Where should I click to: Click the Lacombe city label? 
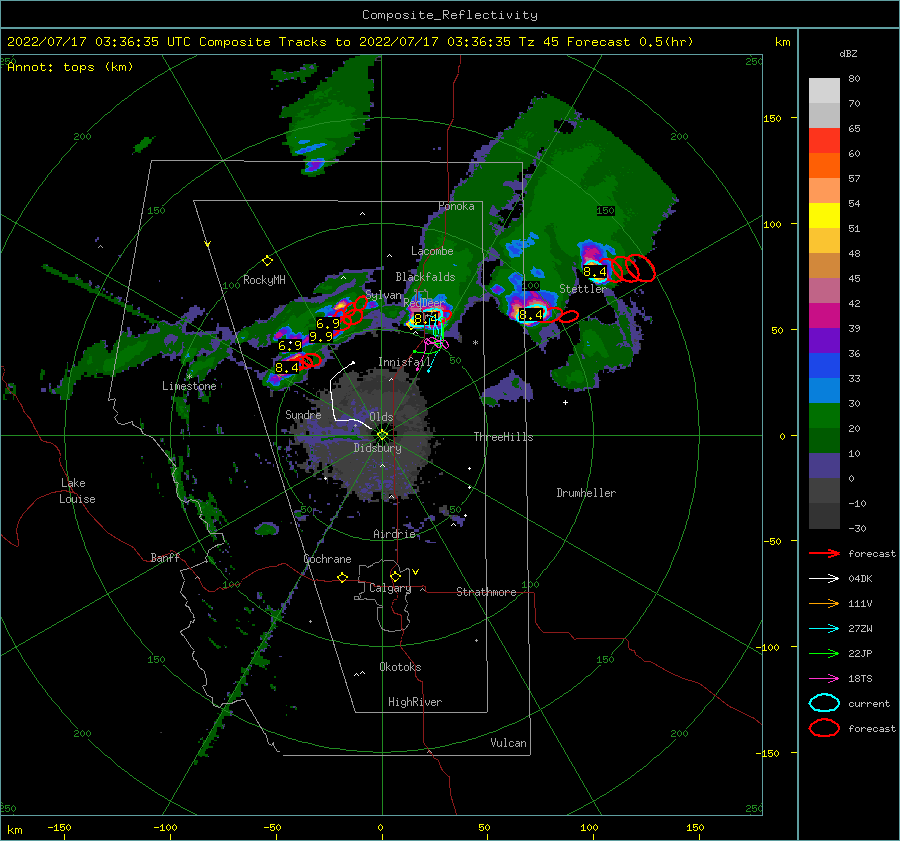coord(432,251)
